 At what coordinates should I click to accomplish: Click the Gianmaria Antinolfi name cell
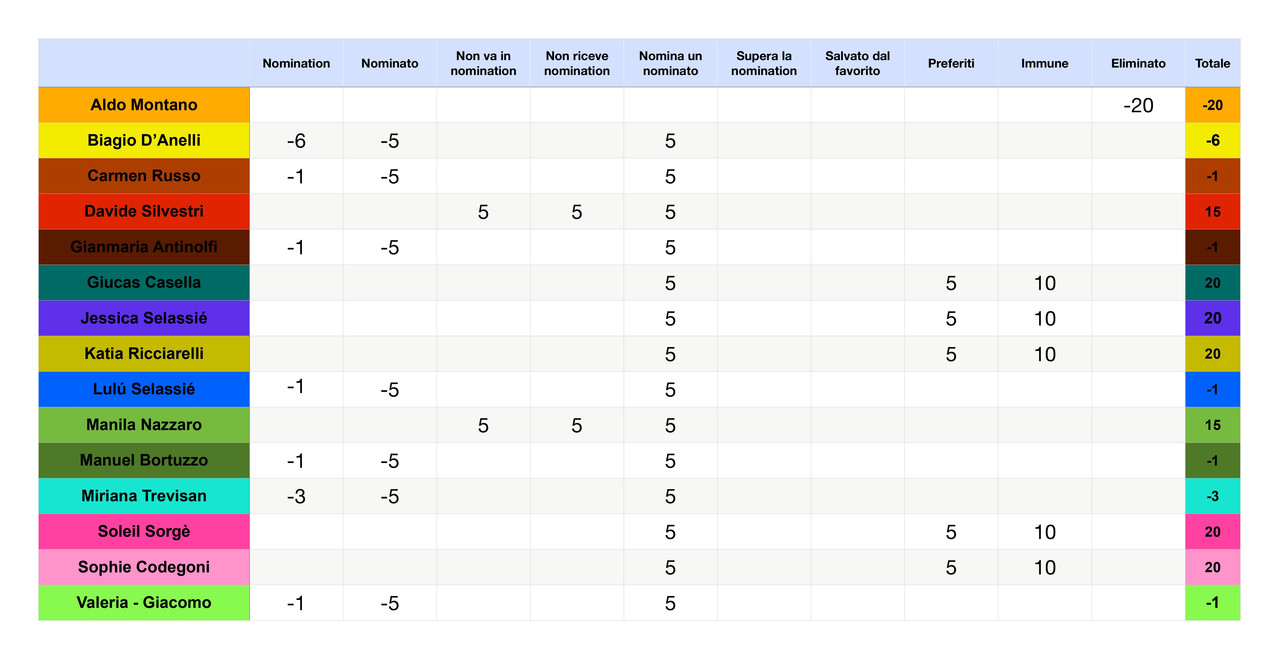point(144,247)
